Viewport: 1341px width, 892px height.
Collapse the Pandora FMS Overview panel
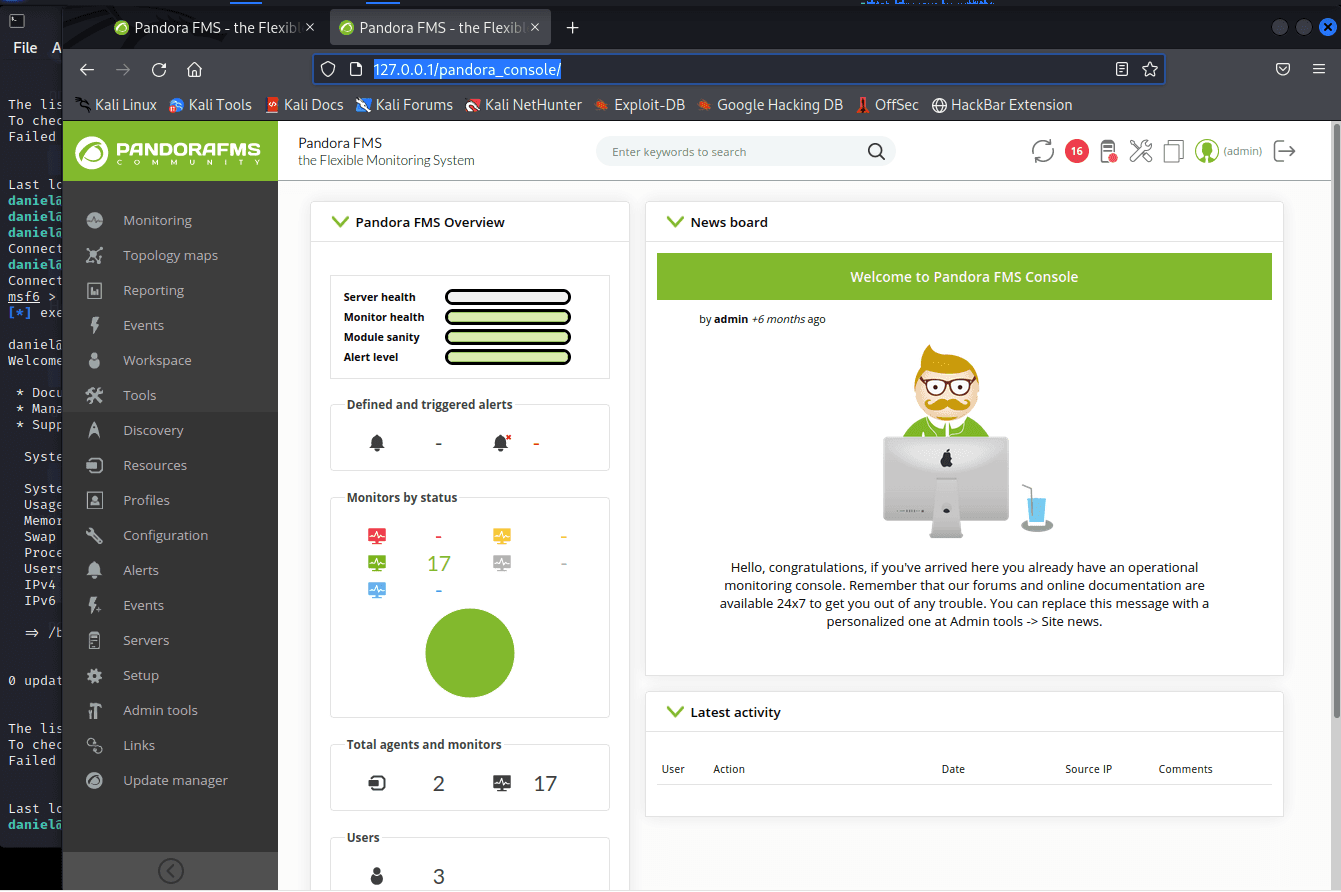(339, 222)
